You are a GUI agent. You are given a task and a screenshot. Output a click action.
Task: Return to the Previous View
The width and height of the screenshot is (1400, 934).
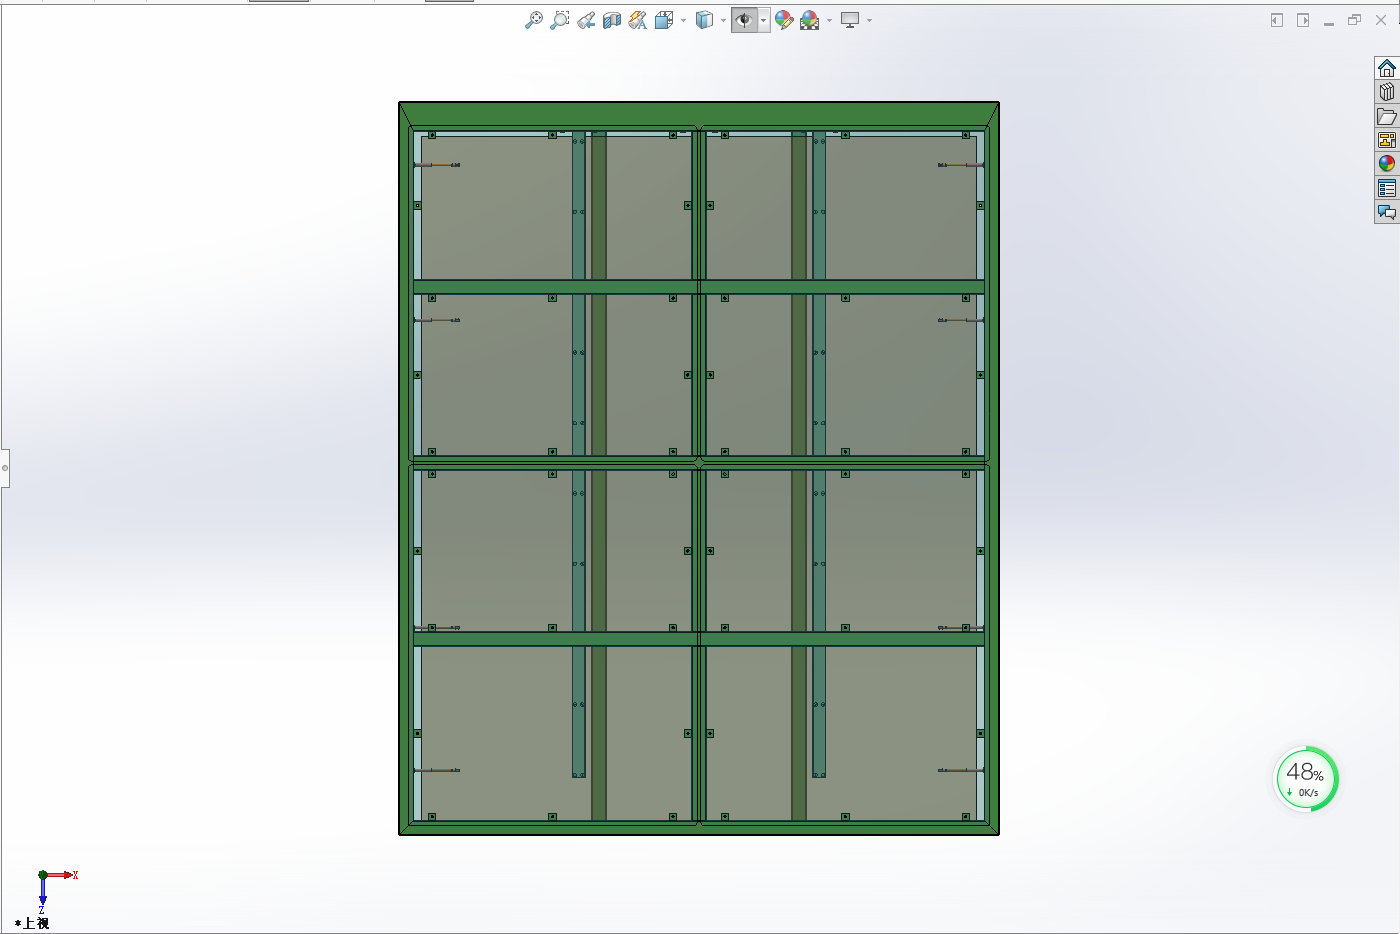click(586, 20)
